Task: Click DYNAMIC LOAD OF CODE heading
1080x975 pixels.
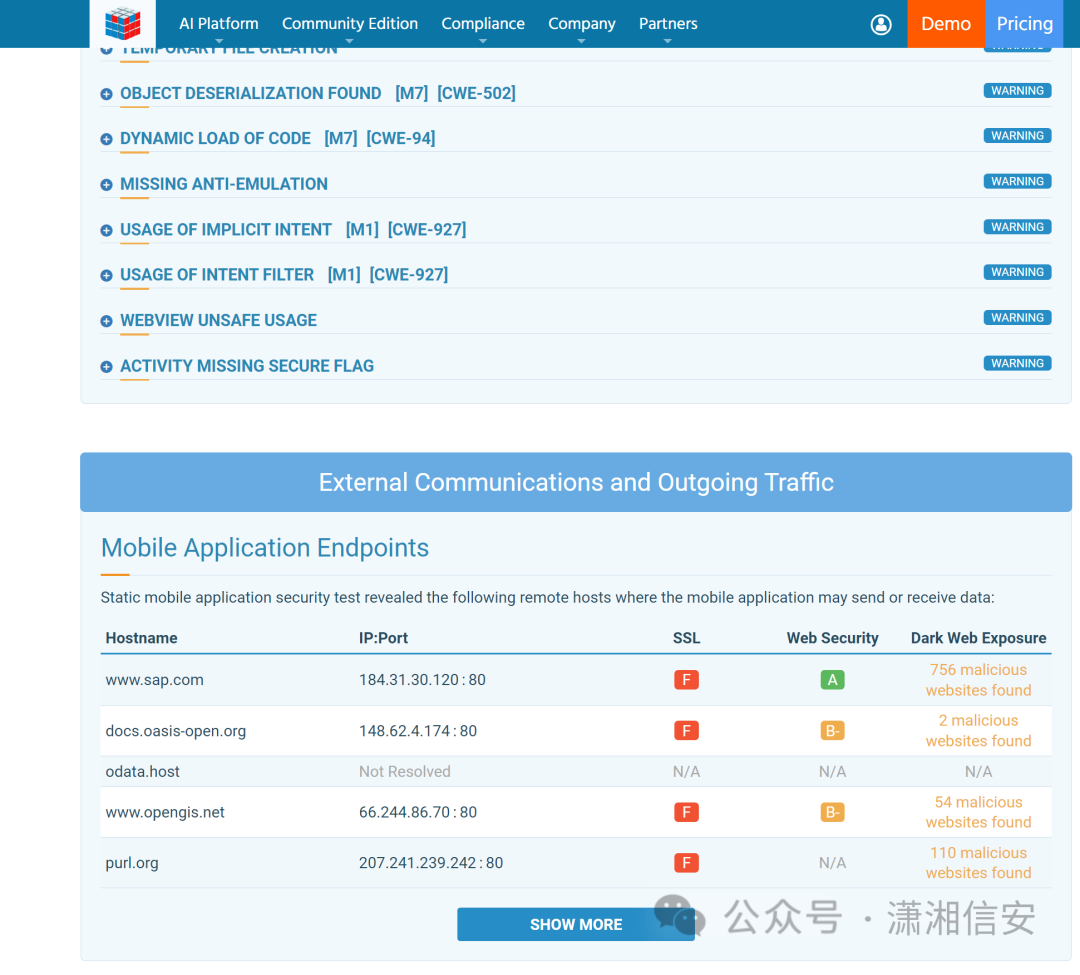Action: [216, 138]
